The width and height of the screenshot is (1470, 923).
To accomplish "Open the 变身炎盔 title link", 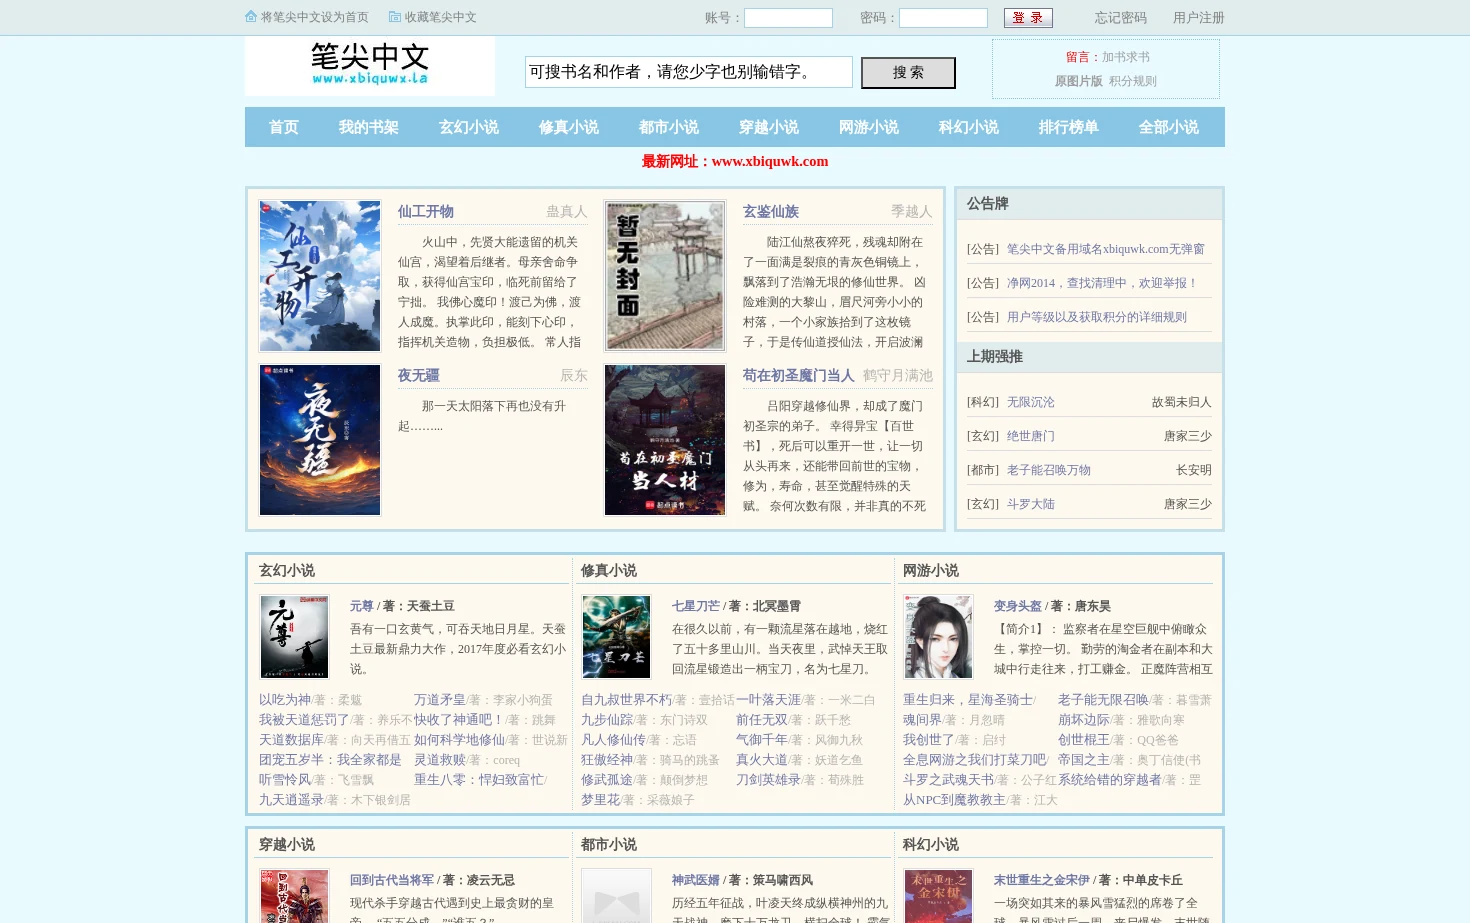I will (x=1018, y=606).
